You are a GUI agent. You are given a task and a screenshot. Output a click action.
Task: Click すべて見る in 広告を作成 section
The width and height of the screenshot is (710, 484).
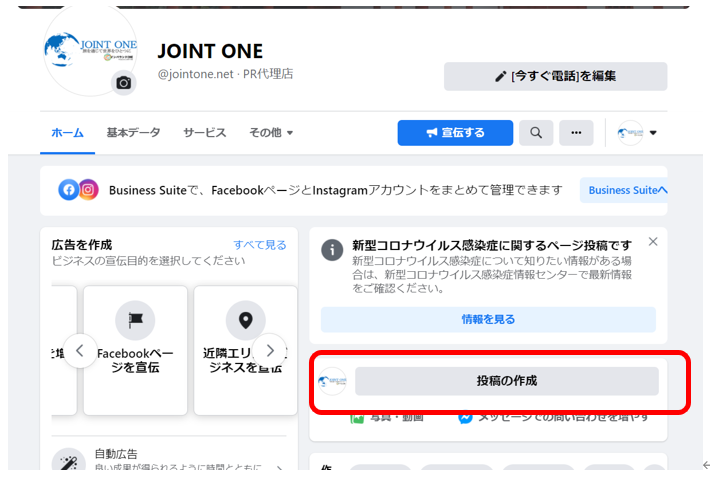pos(260,245)
